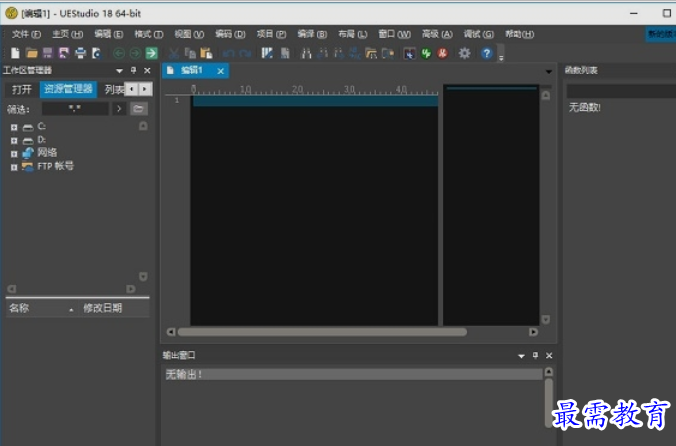Open the 帮助(H) menu
Viewport: 676px width, 446px height.
pos(520,34)
